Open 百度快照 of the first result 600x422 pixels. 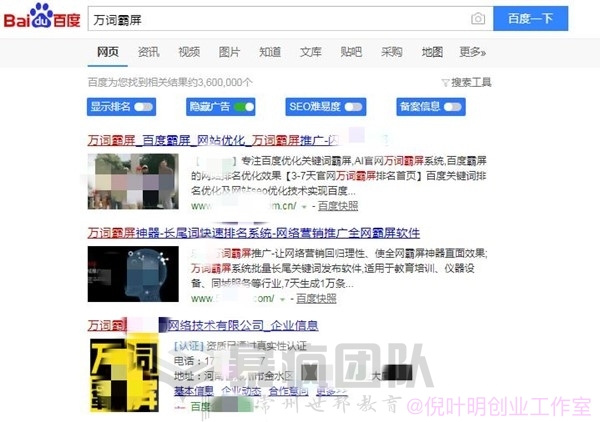[338, 206]
